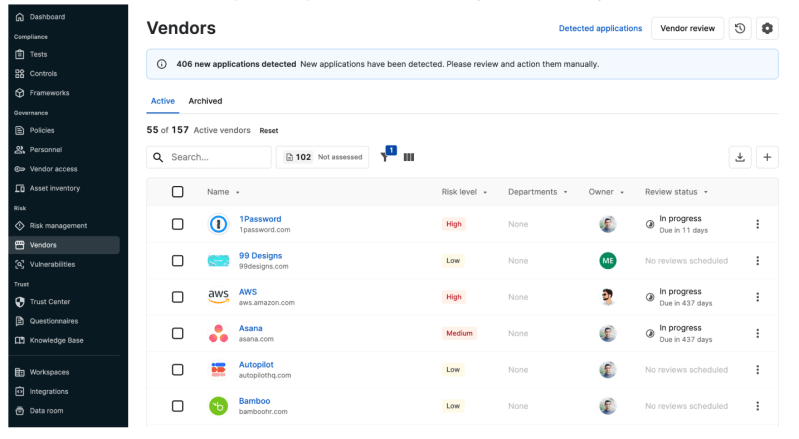Switch to the Archived tab

[205, 101]
